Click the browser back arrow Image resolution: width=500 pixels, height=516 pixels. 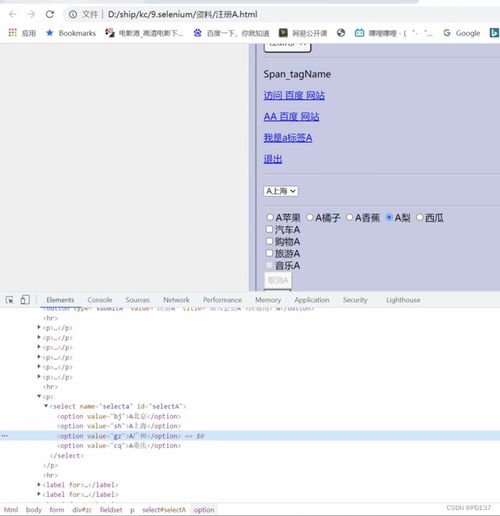pyautogui.click(x=13, y=14)
